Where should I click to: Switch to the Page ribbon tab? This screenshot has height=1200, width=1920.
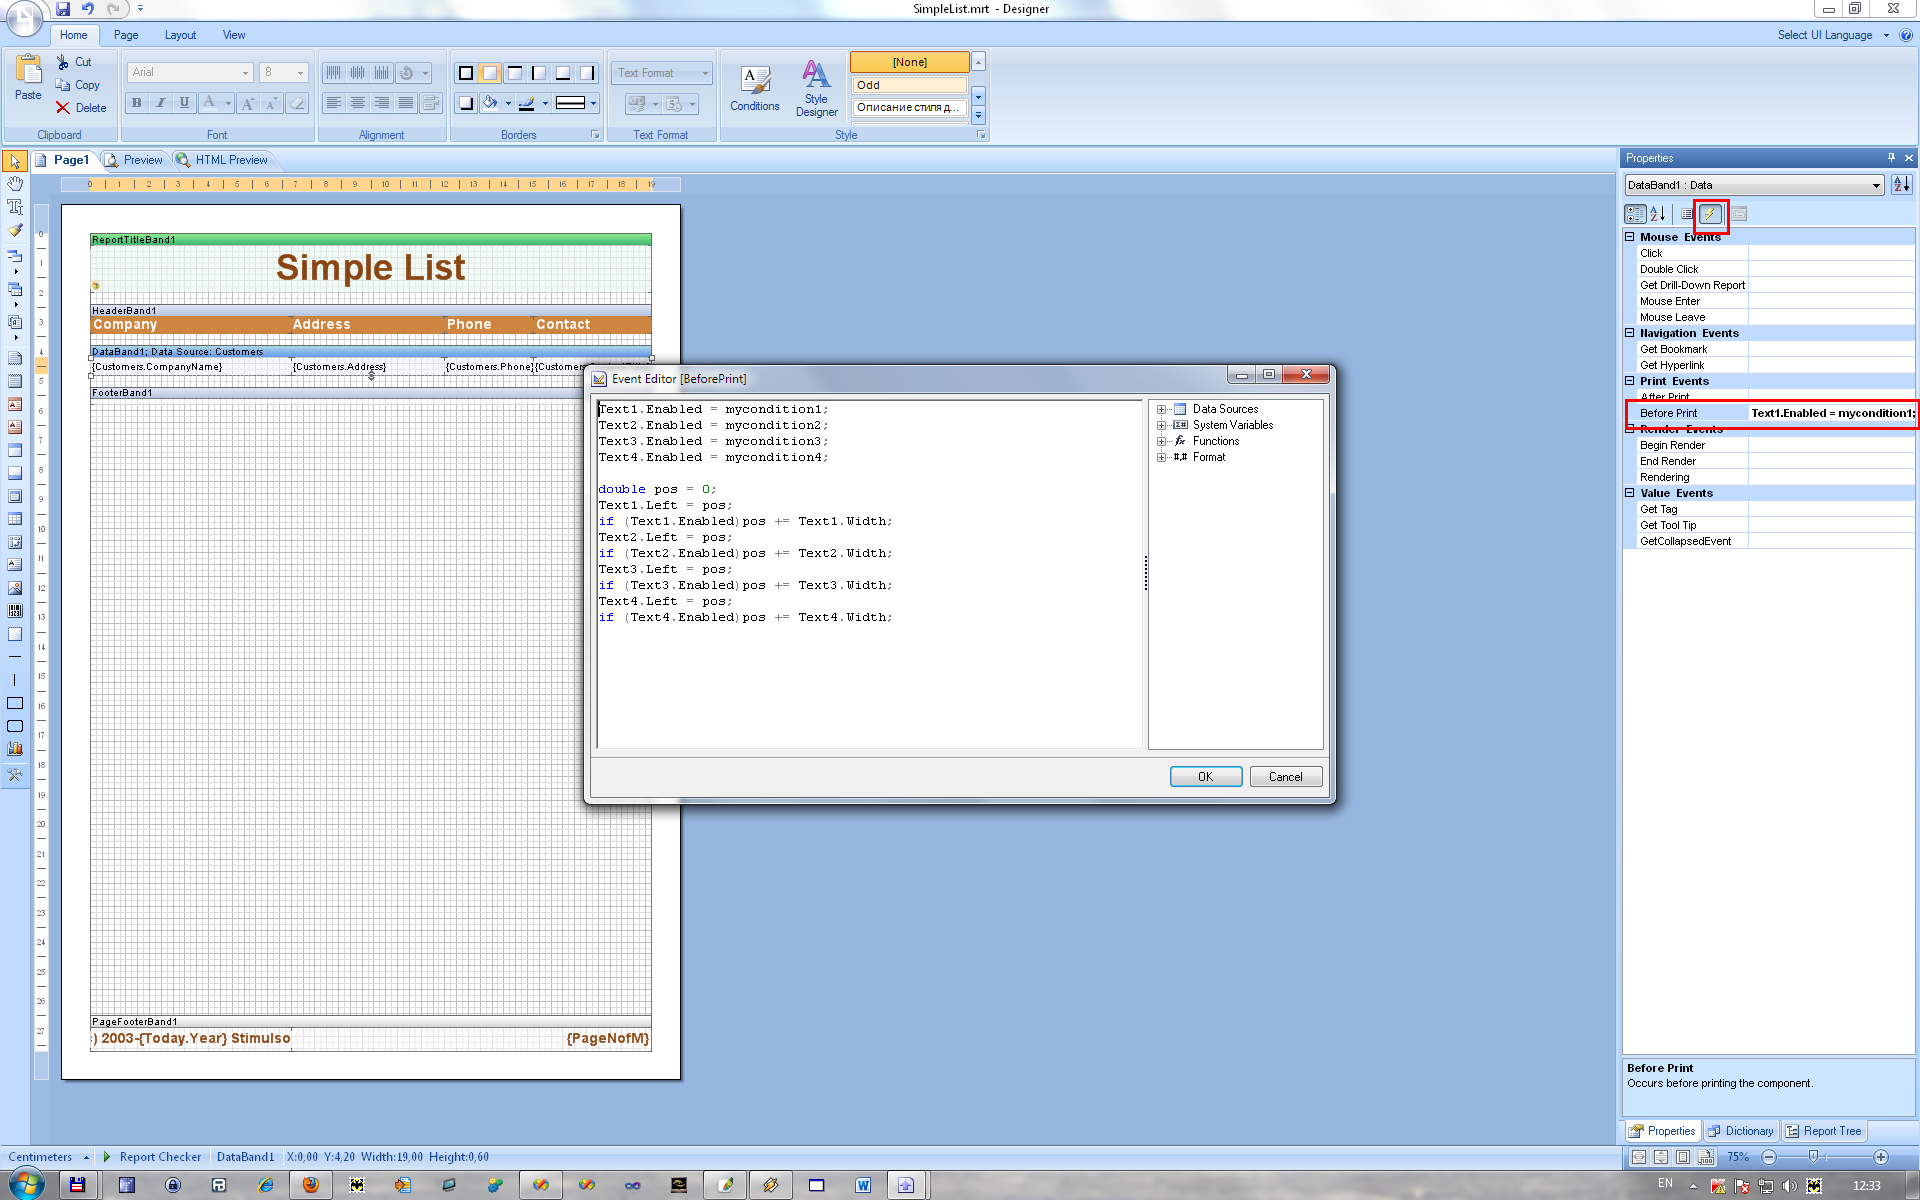click(x=126, y=35)
